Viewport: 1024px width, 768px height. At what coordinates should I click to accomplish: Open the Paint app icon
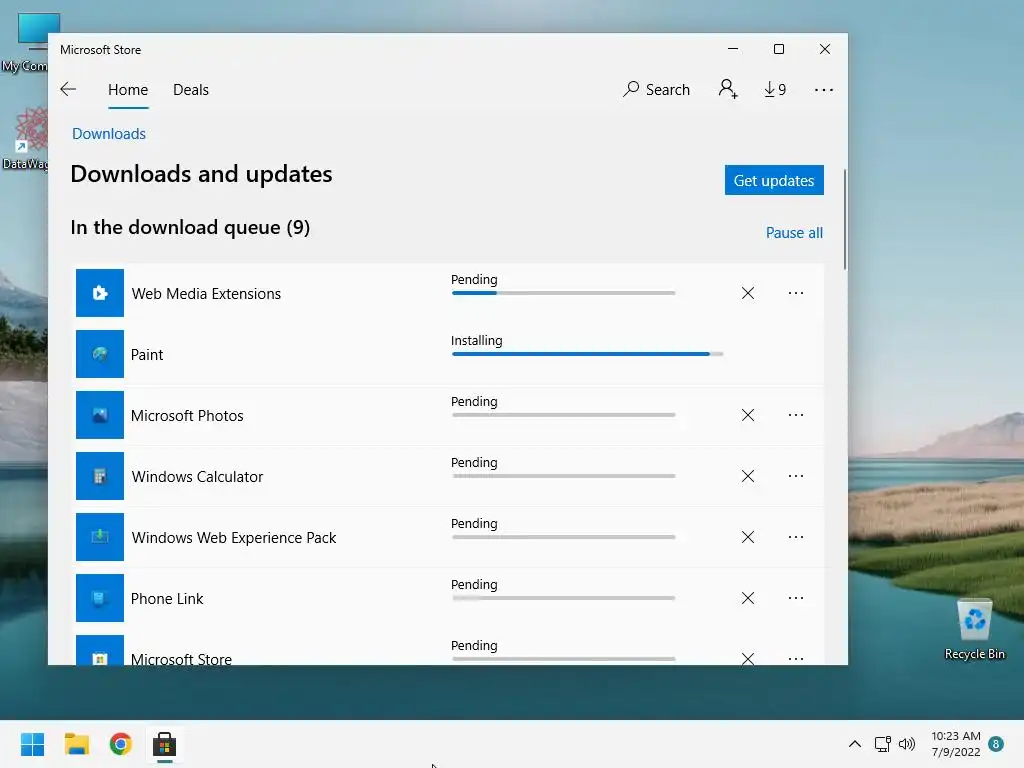[100, 354]
